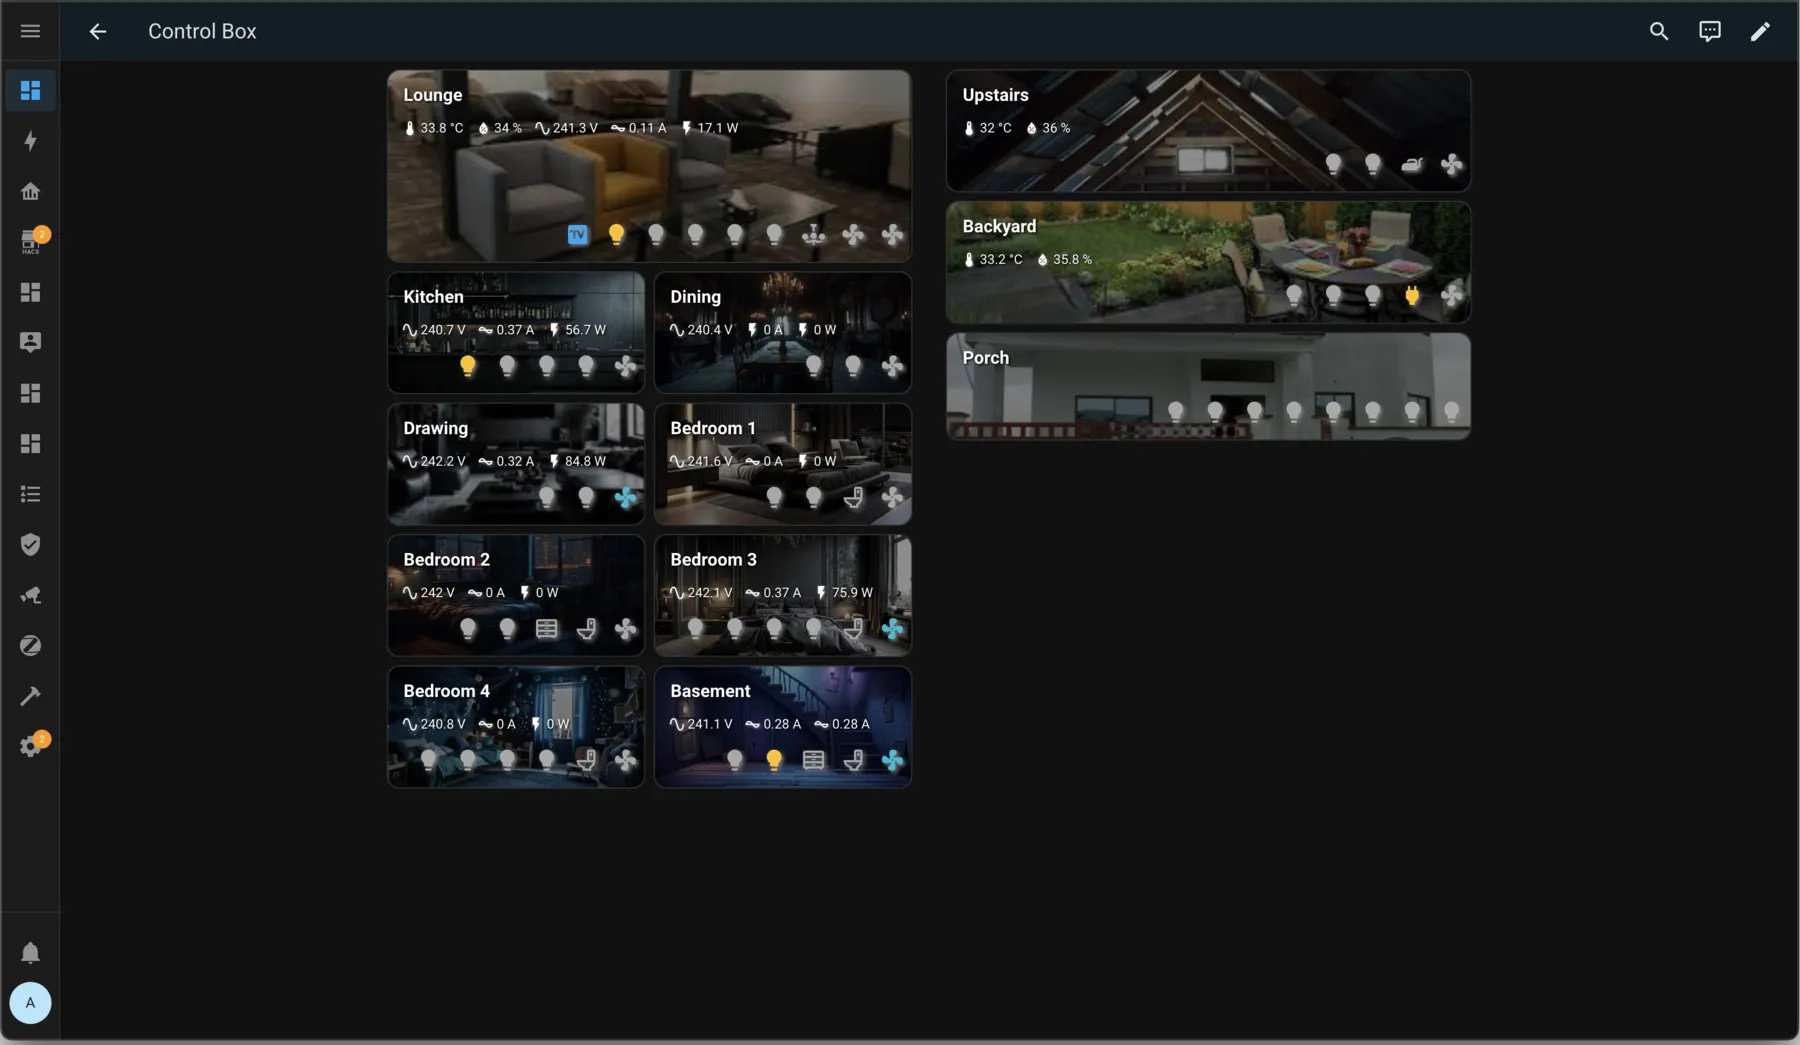
Task: Open notifications bell icon
Action: pyautogui.click(x=30, y=953)
